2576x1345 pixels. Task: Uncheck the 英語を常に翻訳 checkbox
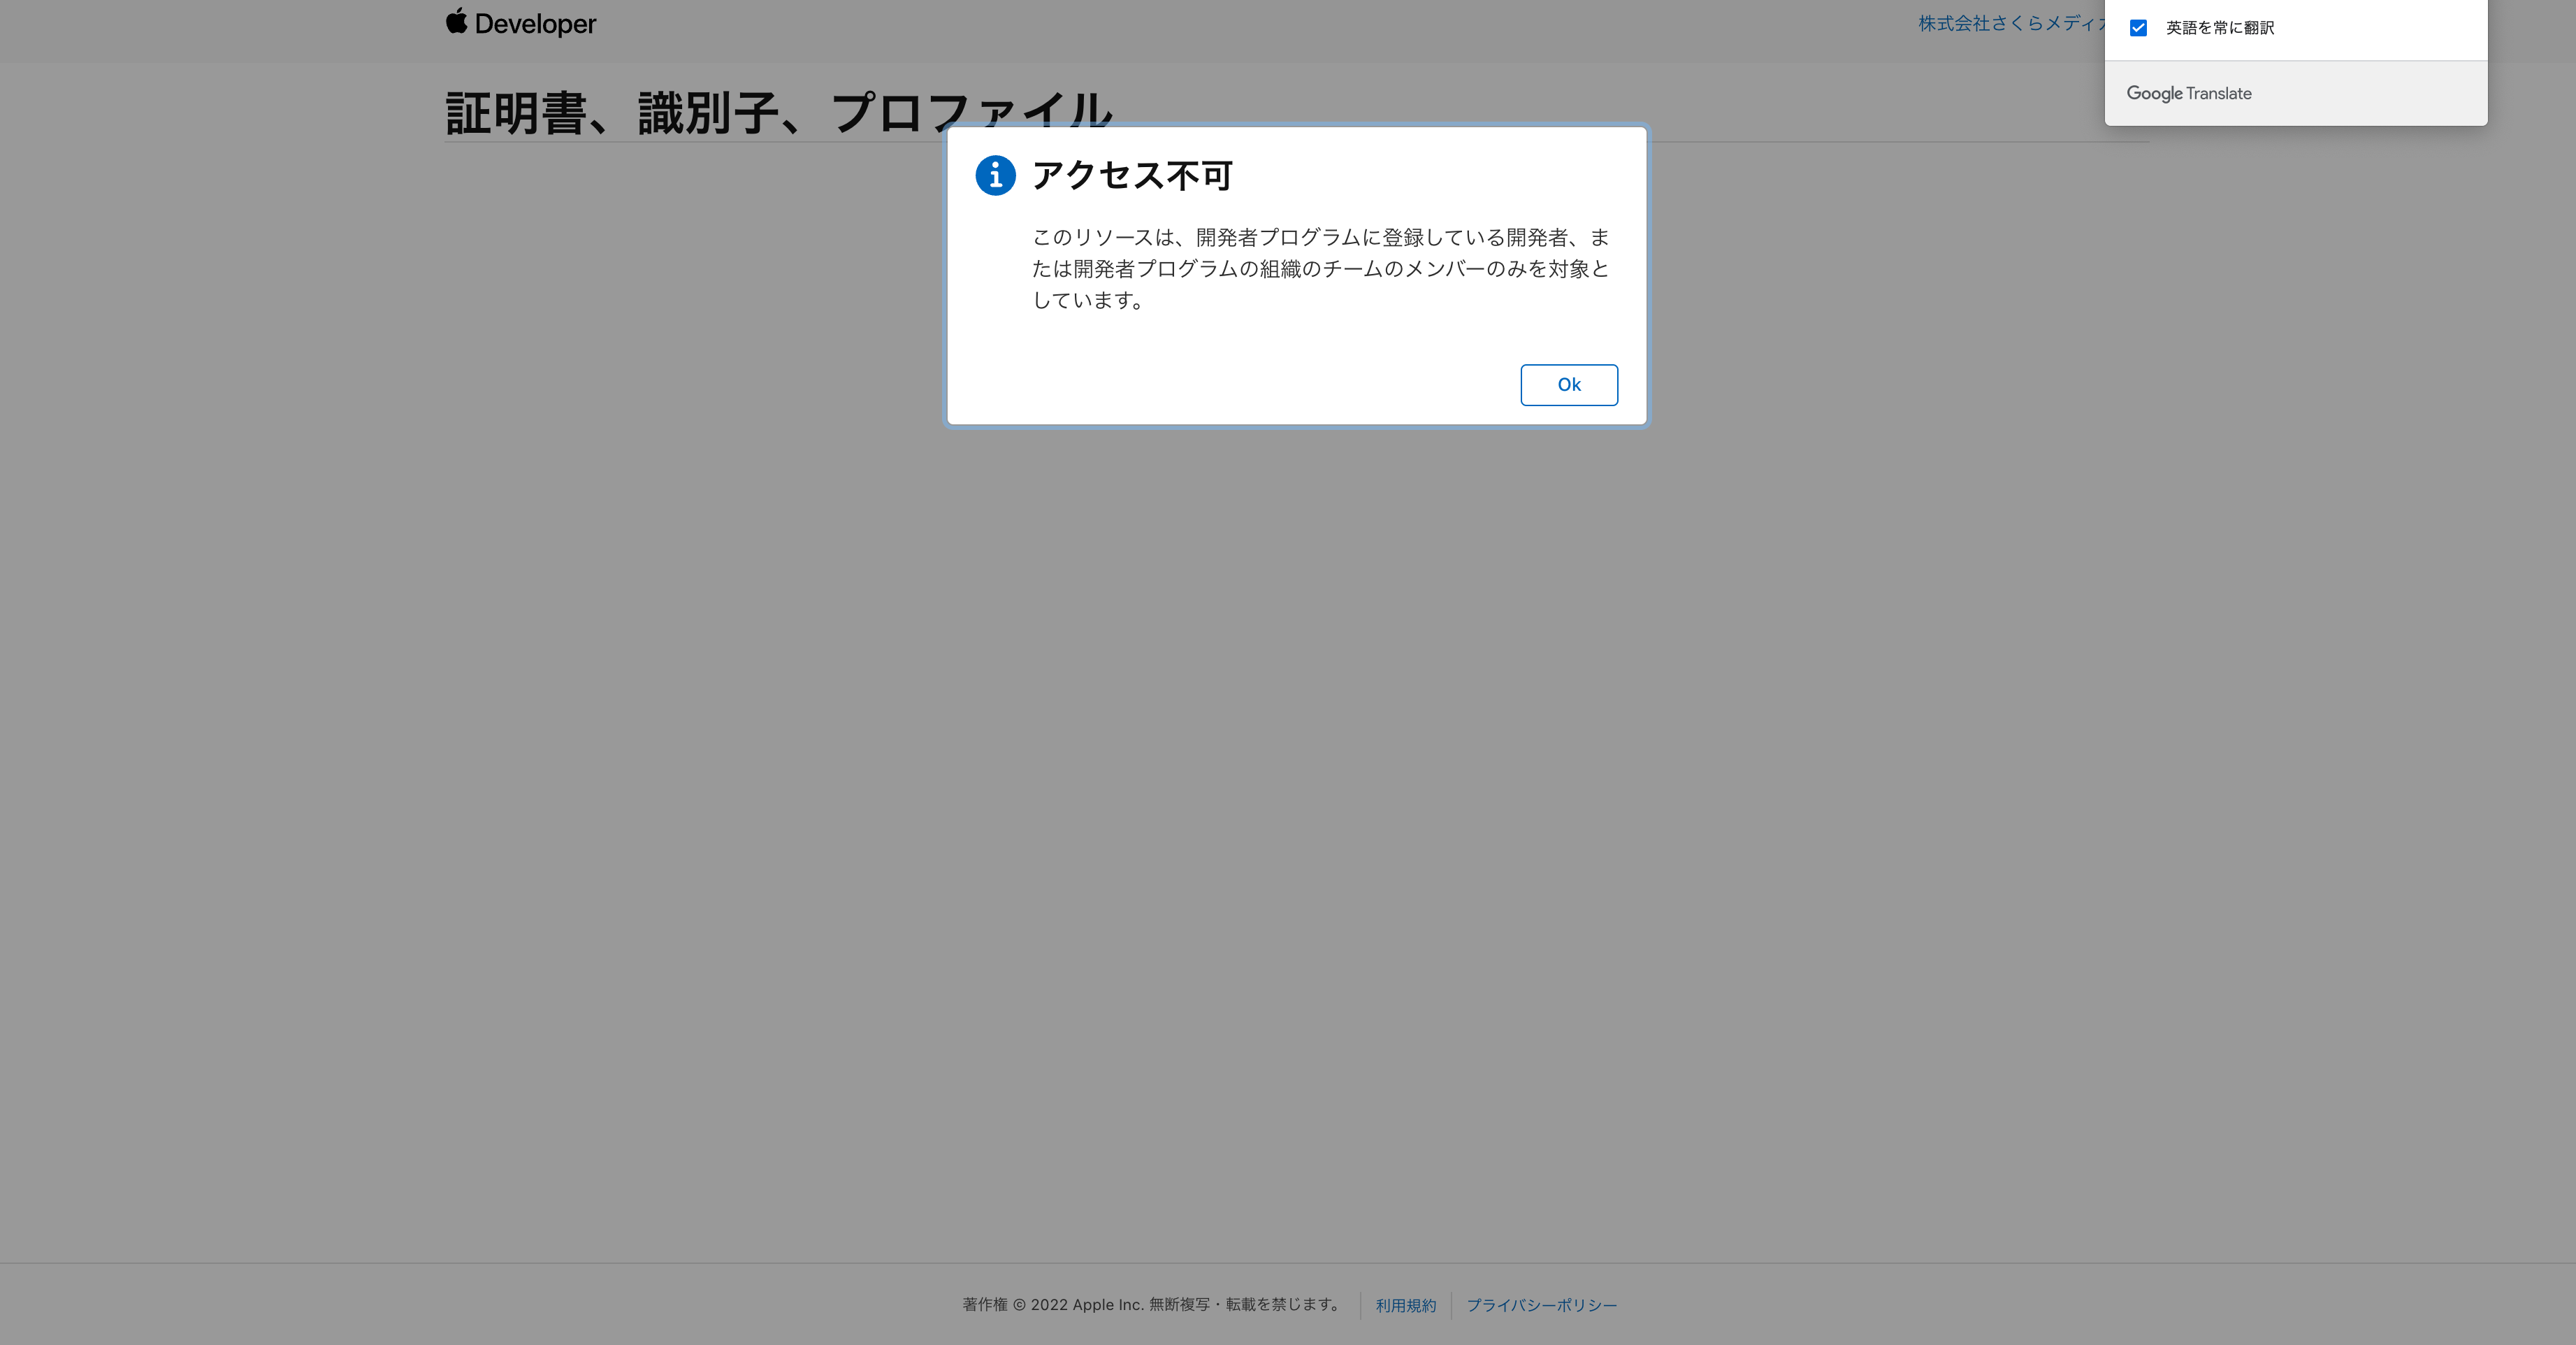click(2138, 28)
